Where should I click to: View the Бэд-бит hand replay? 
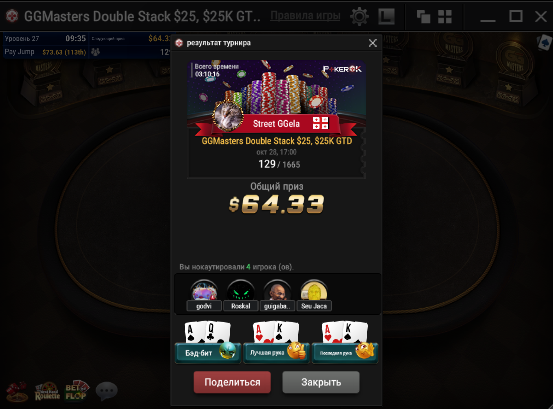208,343
